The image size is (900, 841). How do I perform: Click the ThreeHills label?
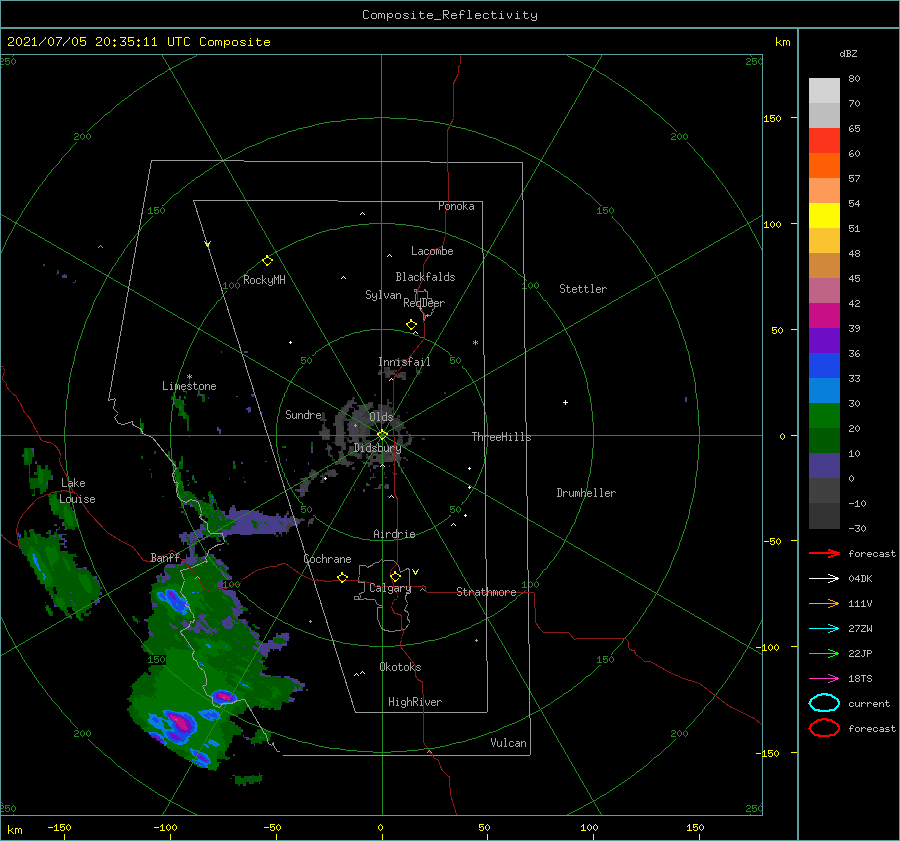(501, 437)
